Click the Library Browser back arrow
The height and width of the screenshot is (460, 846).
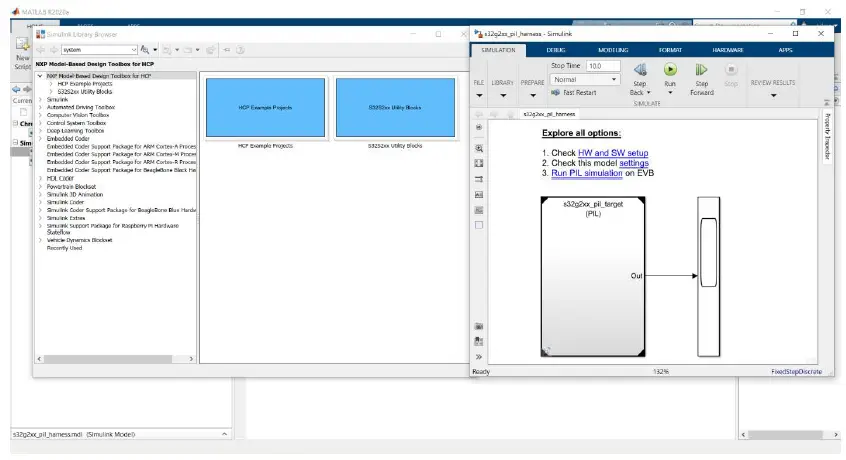[x=41, y=50]
